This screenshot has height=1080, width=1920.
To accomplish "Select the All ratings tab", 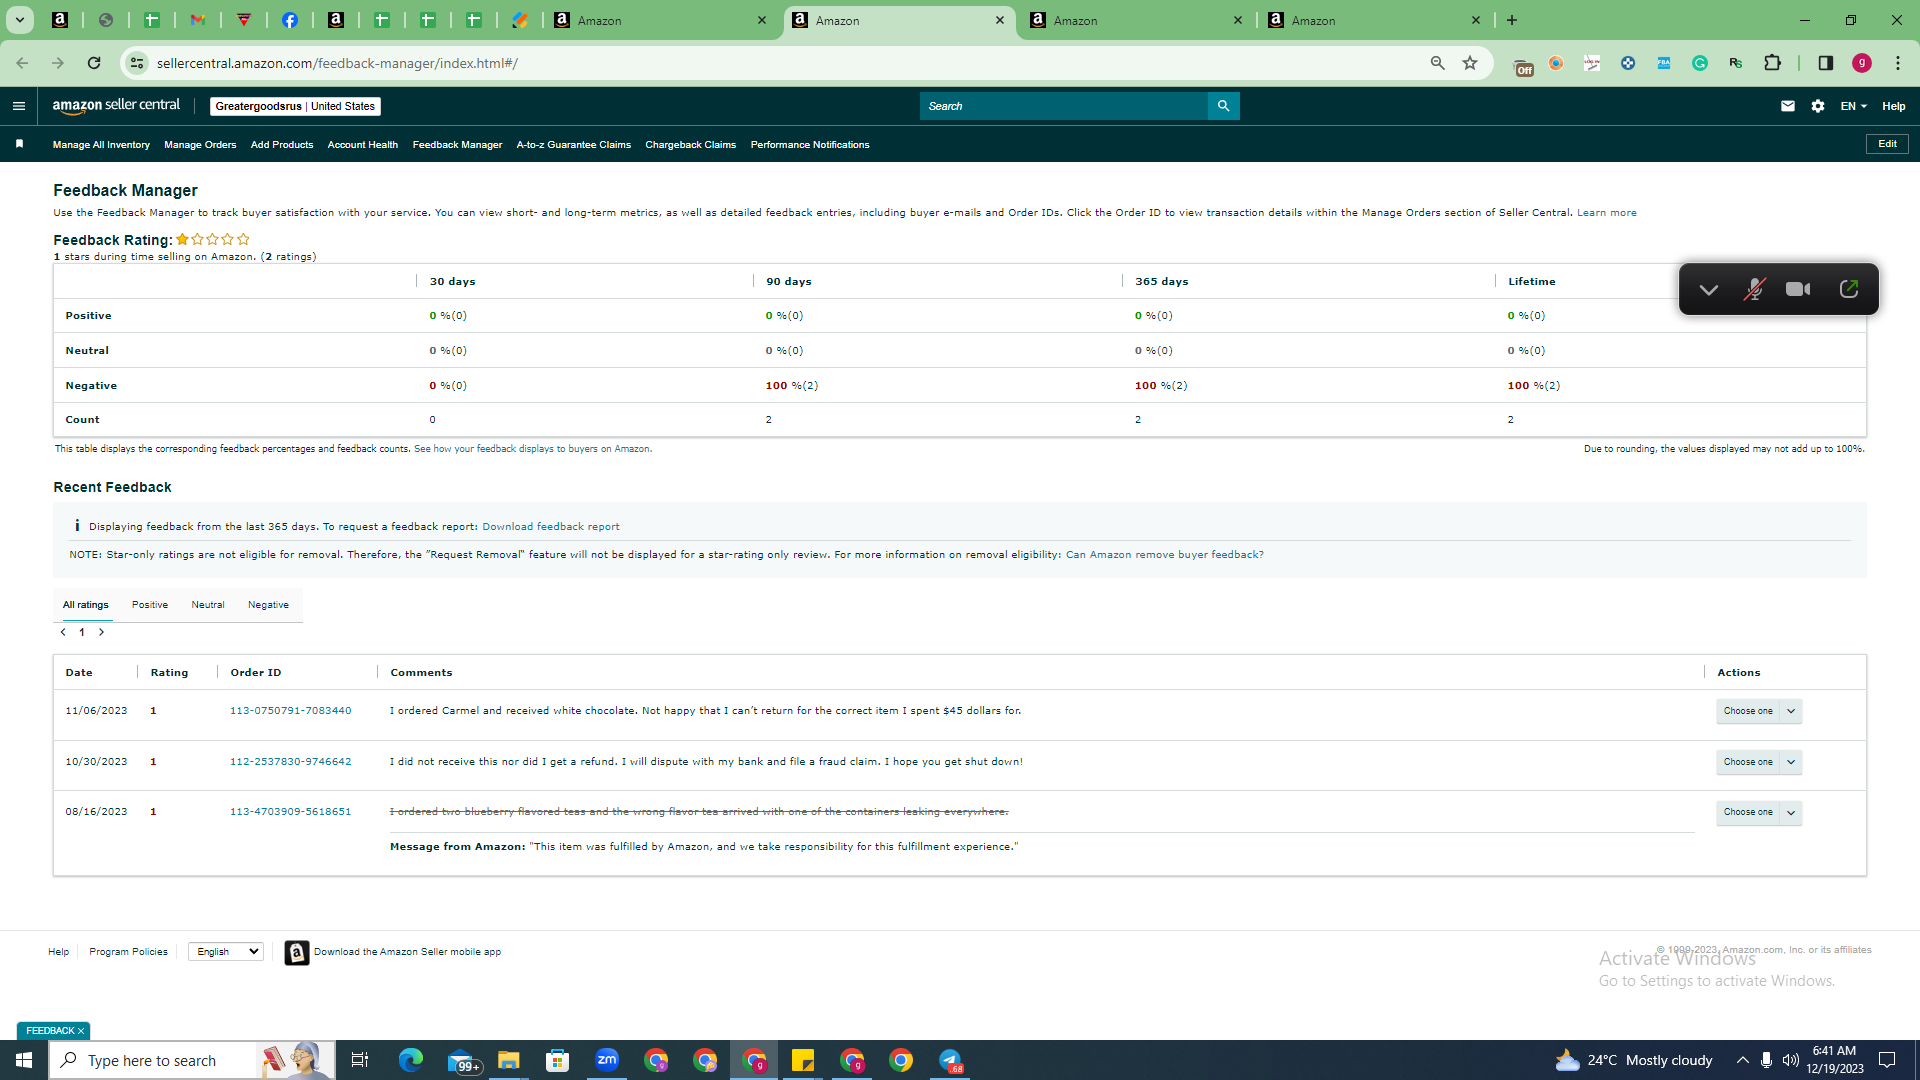I will coord(86,605).
